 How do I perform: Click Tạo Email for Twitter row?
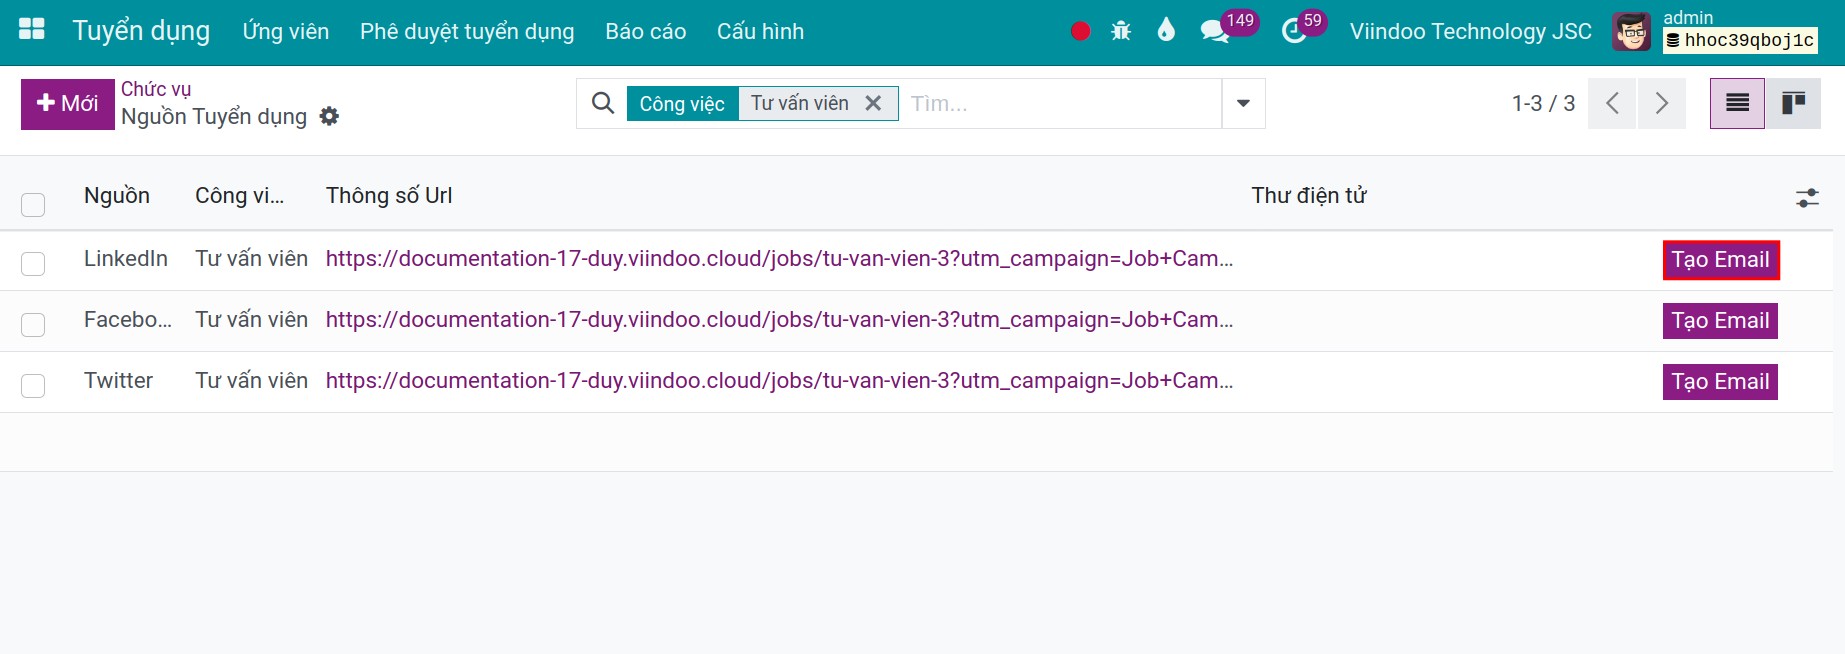pos(1720,382)
